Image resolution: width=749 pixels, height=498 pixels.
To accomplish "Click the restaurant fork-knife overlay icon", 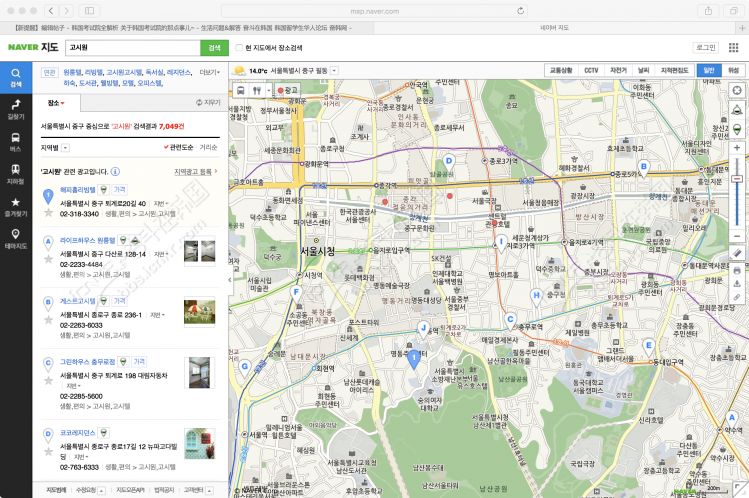I will 257,90.
